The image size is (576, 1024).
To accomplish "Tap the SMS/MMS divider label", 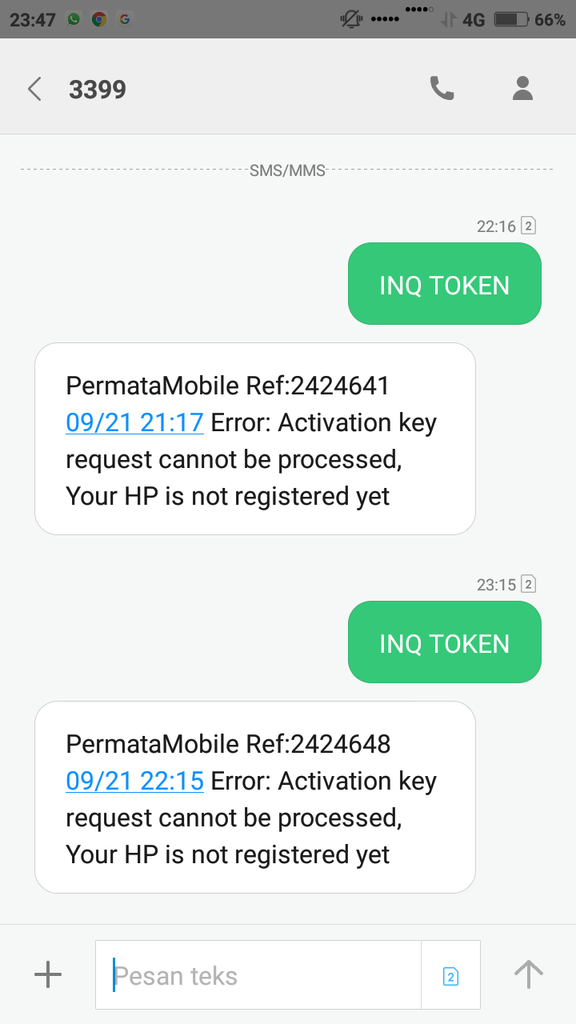I will coord(288,170).
